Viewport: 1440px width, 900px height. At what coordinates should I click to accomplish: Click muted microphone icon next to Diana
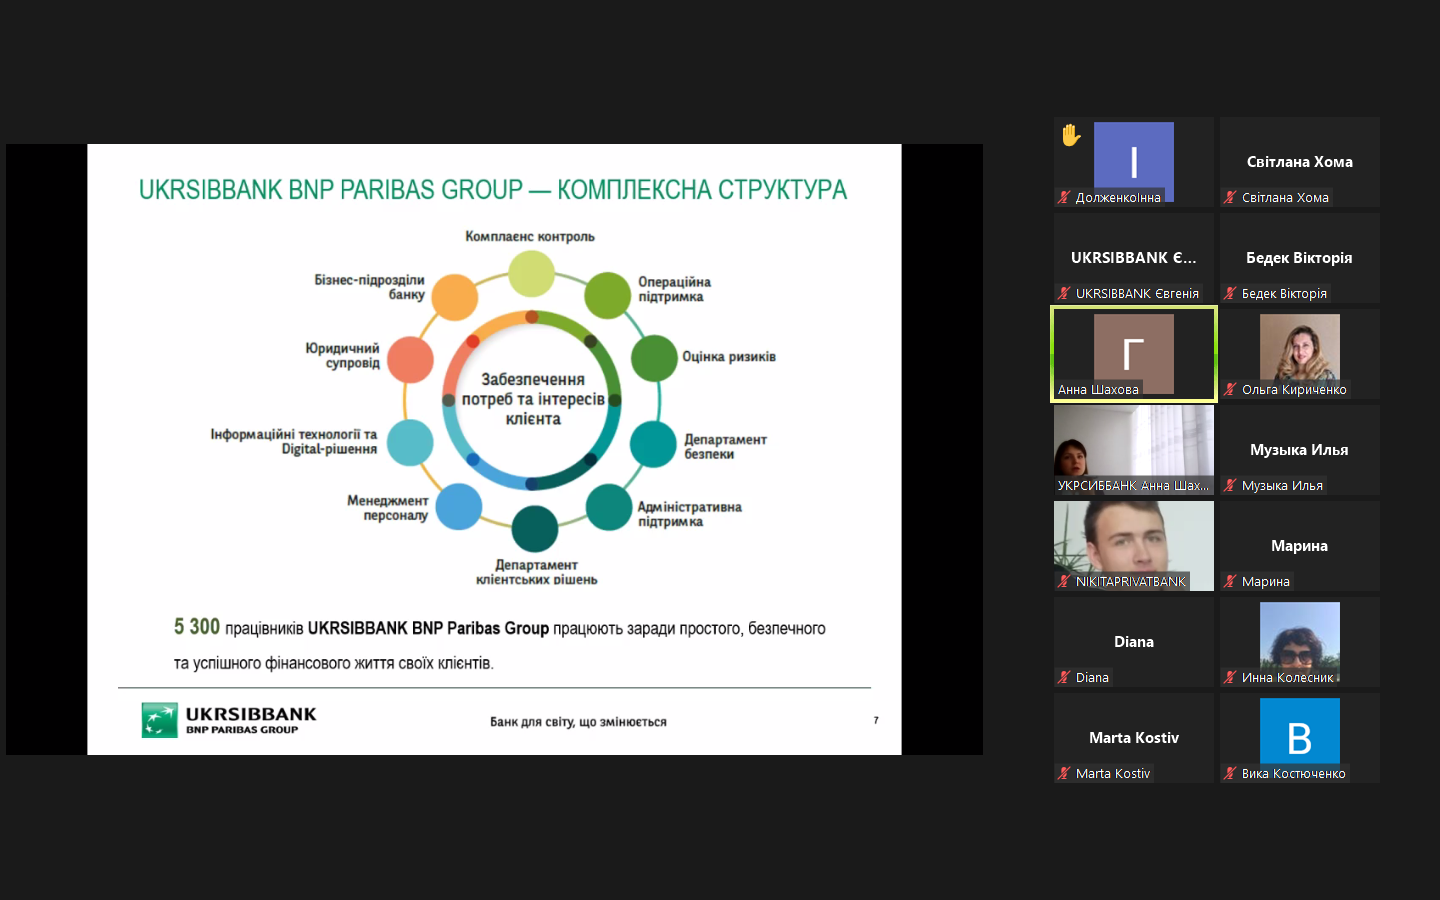1064,678
